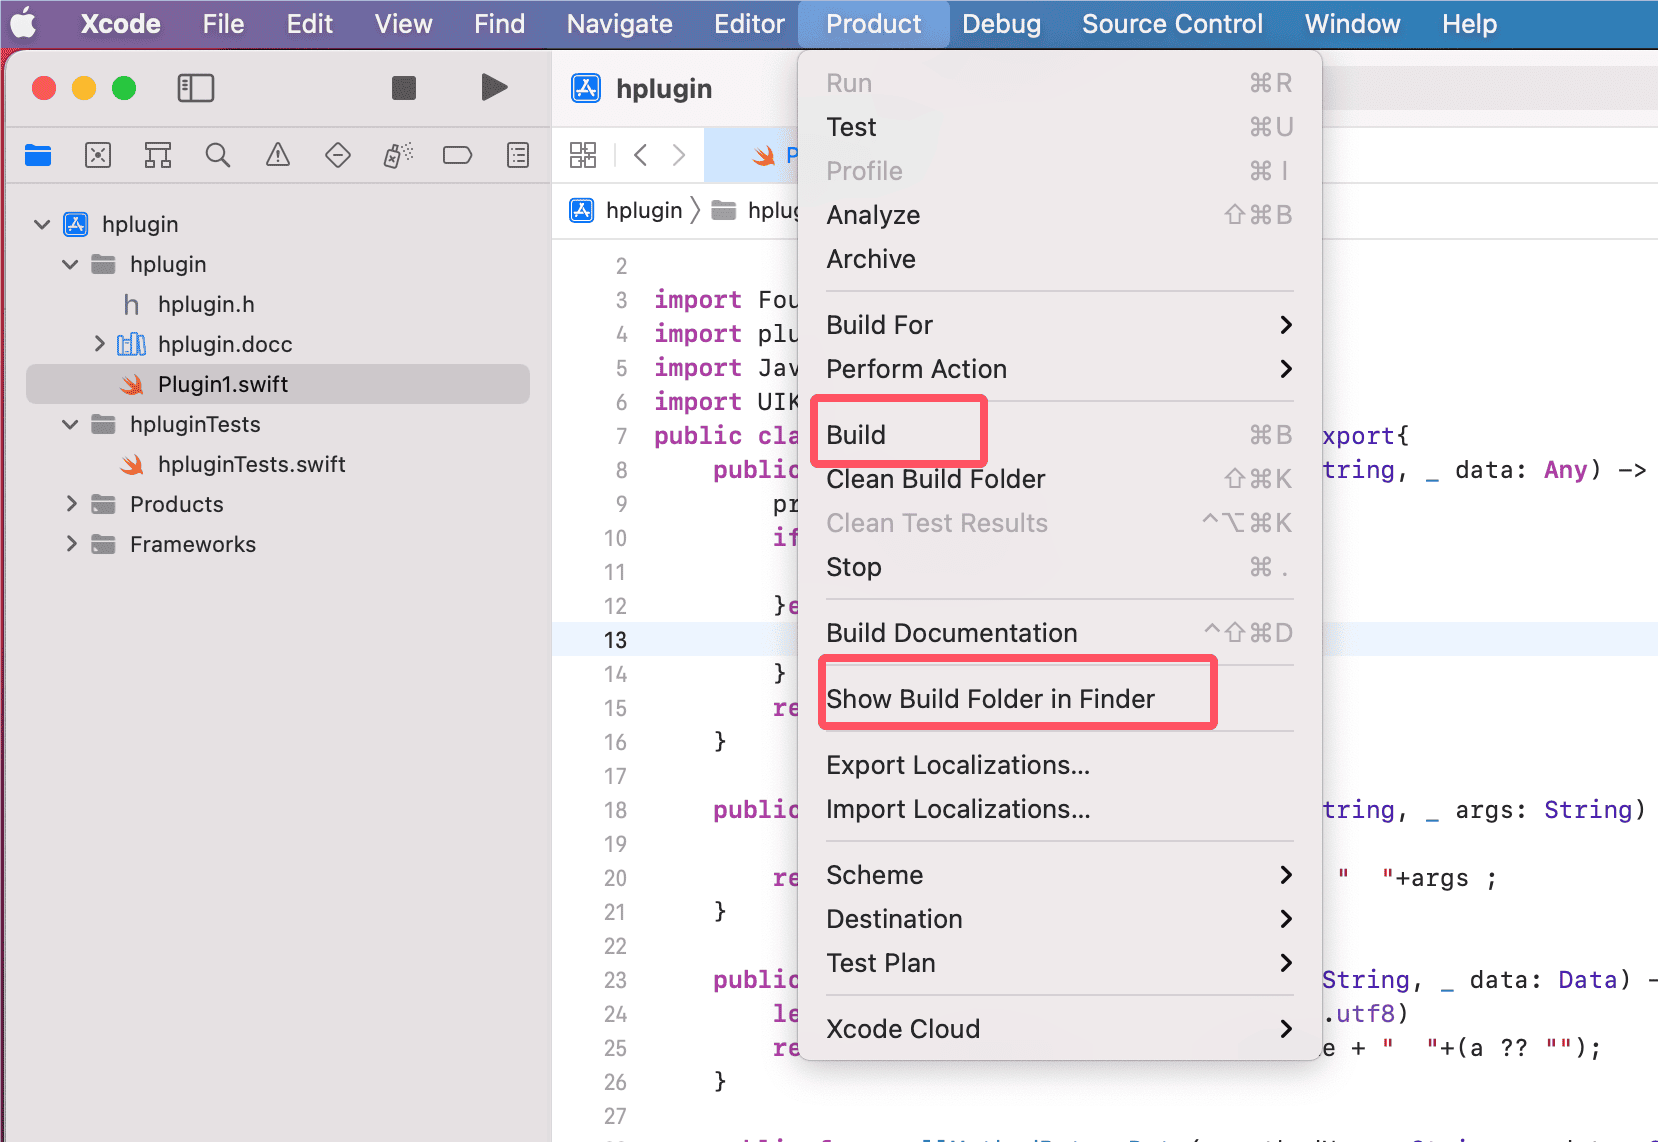Viewport: 1658px width, 1142px height.
Task: Open the Debug menu in menu bar
Action: coord(1001,24)
